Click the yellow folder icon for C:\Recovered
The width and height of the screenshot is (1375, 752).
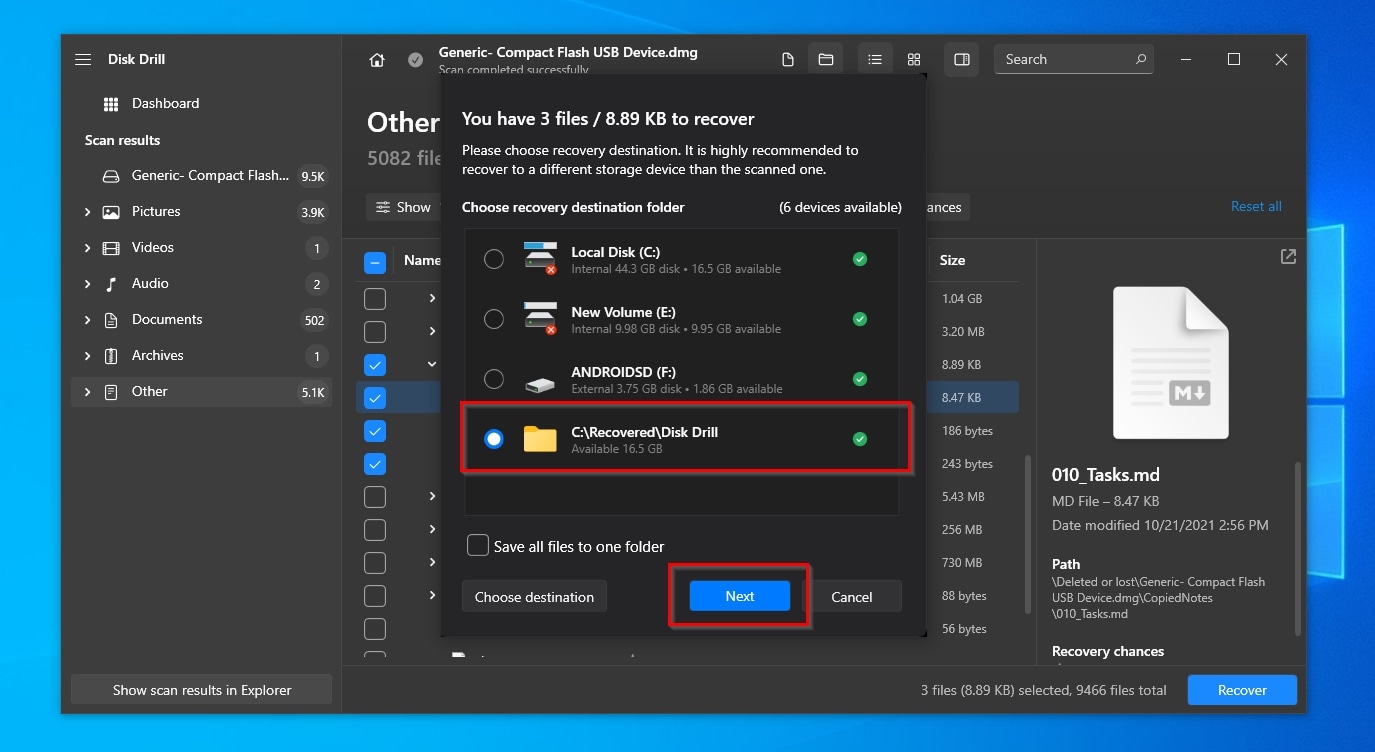tap(540, 439)
